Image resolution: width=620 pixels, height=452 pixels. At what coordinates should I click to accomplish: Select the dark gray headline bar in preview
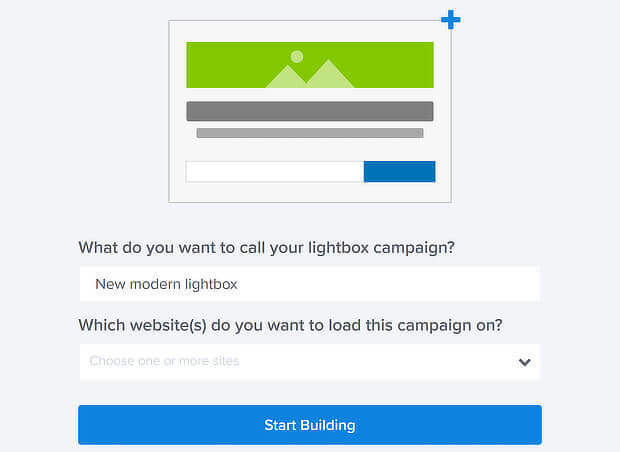click(x=310, y=111)
